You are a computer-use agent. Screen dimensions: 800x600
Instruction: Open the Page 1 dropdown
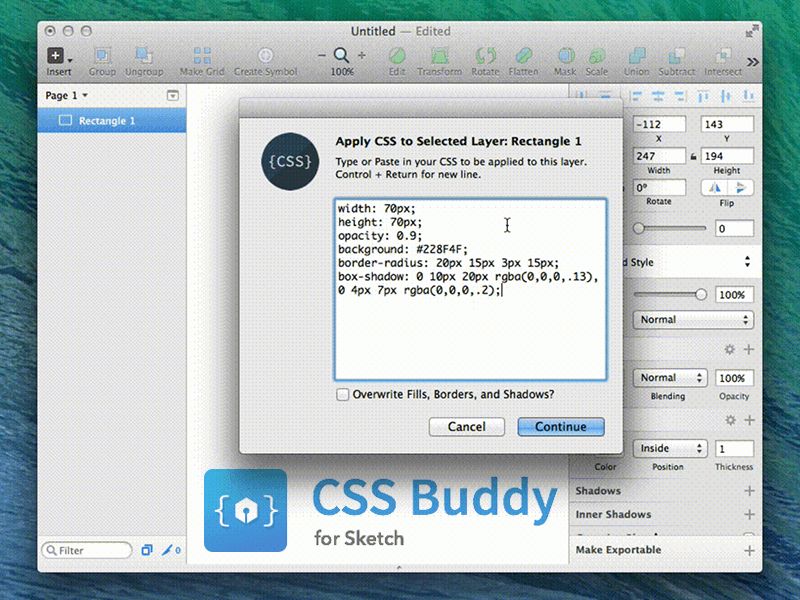67,95
